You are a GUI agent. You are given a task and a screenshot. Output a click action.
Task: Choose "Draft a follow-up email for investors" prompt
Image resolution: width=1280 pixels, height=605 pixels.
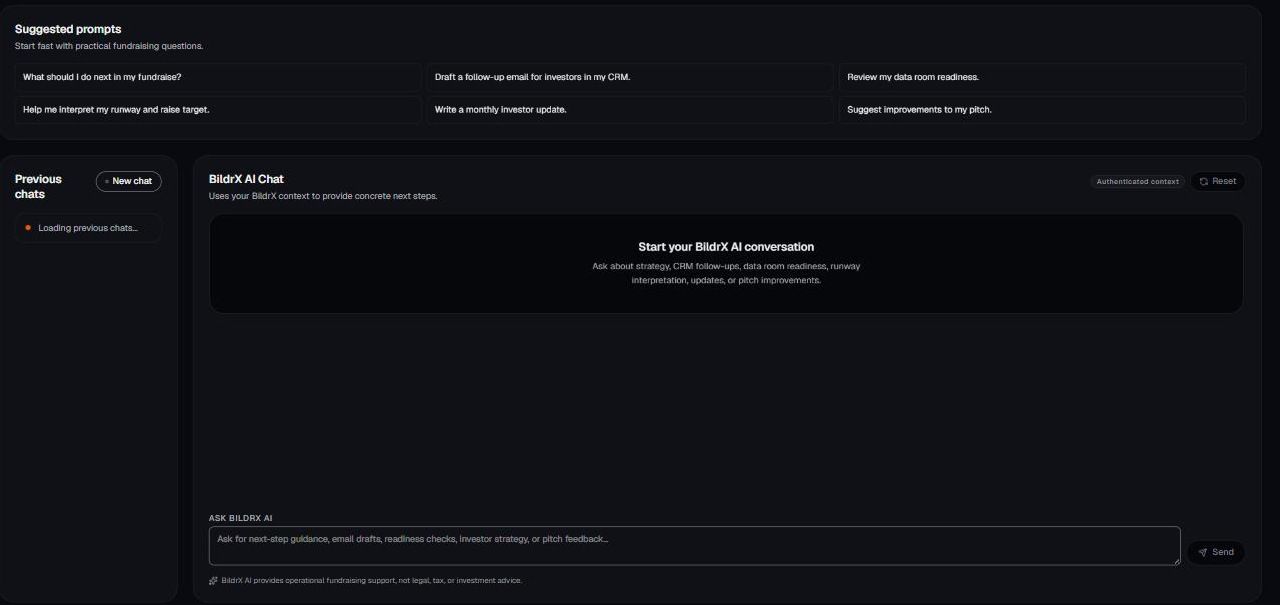click(x=630, y=77)
